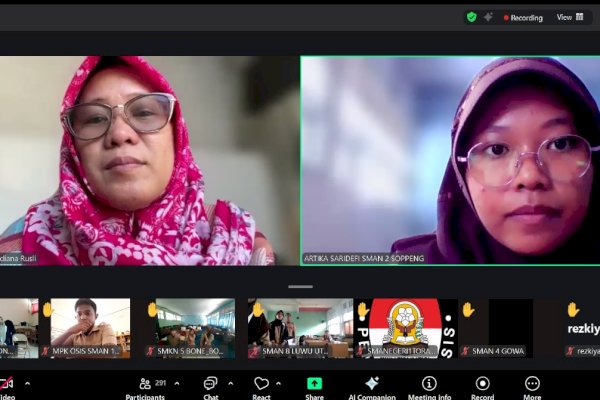Click the raised hand on the MPK OSIS tile

click(47, 309)
